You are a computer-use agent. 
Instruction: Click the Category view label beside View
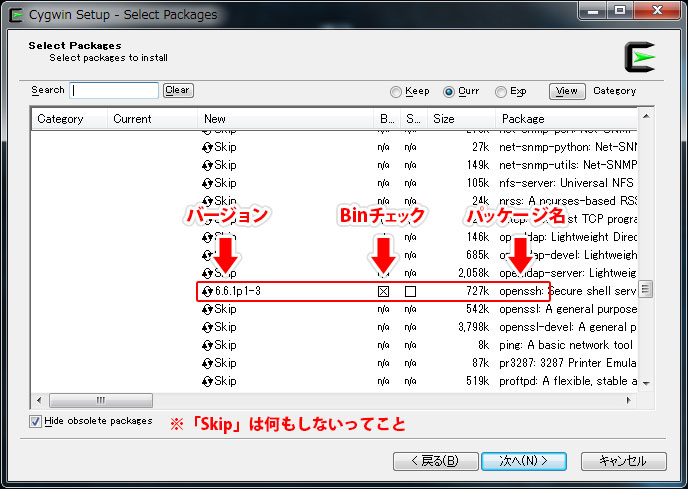(615, 91)
